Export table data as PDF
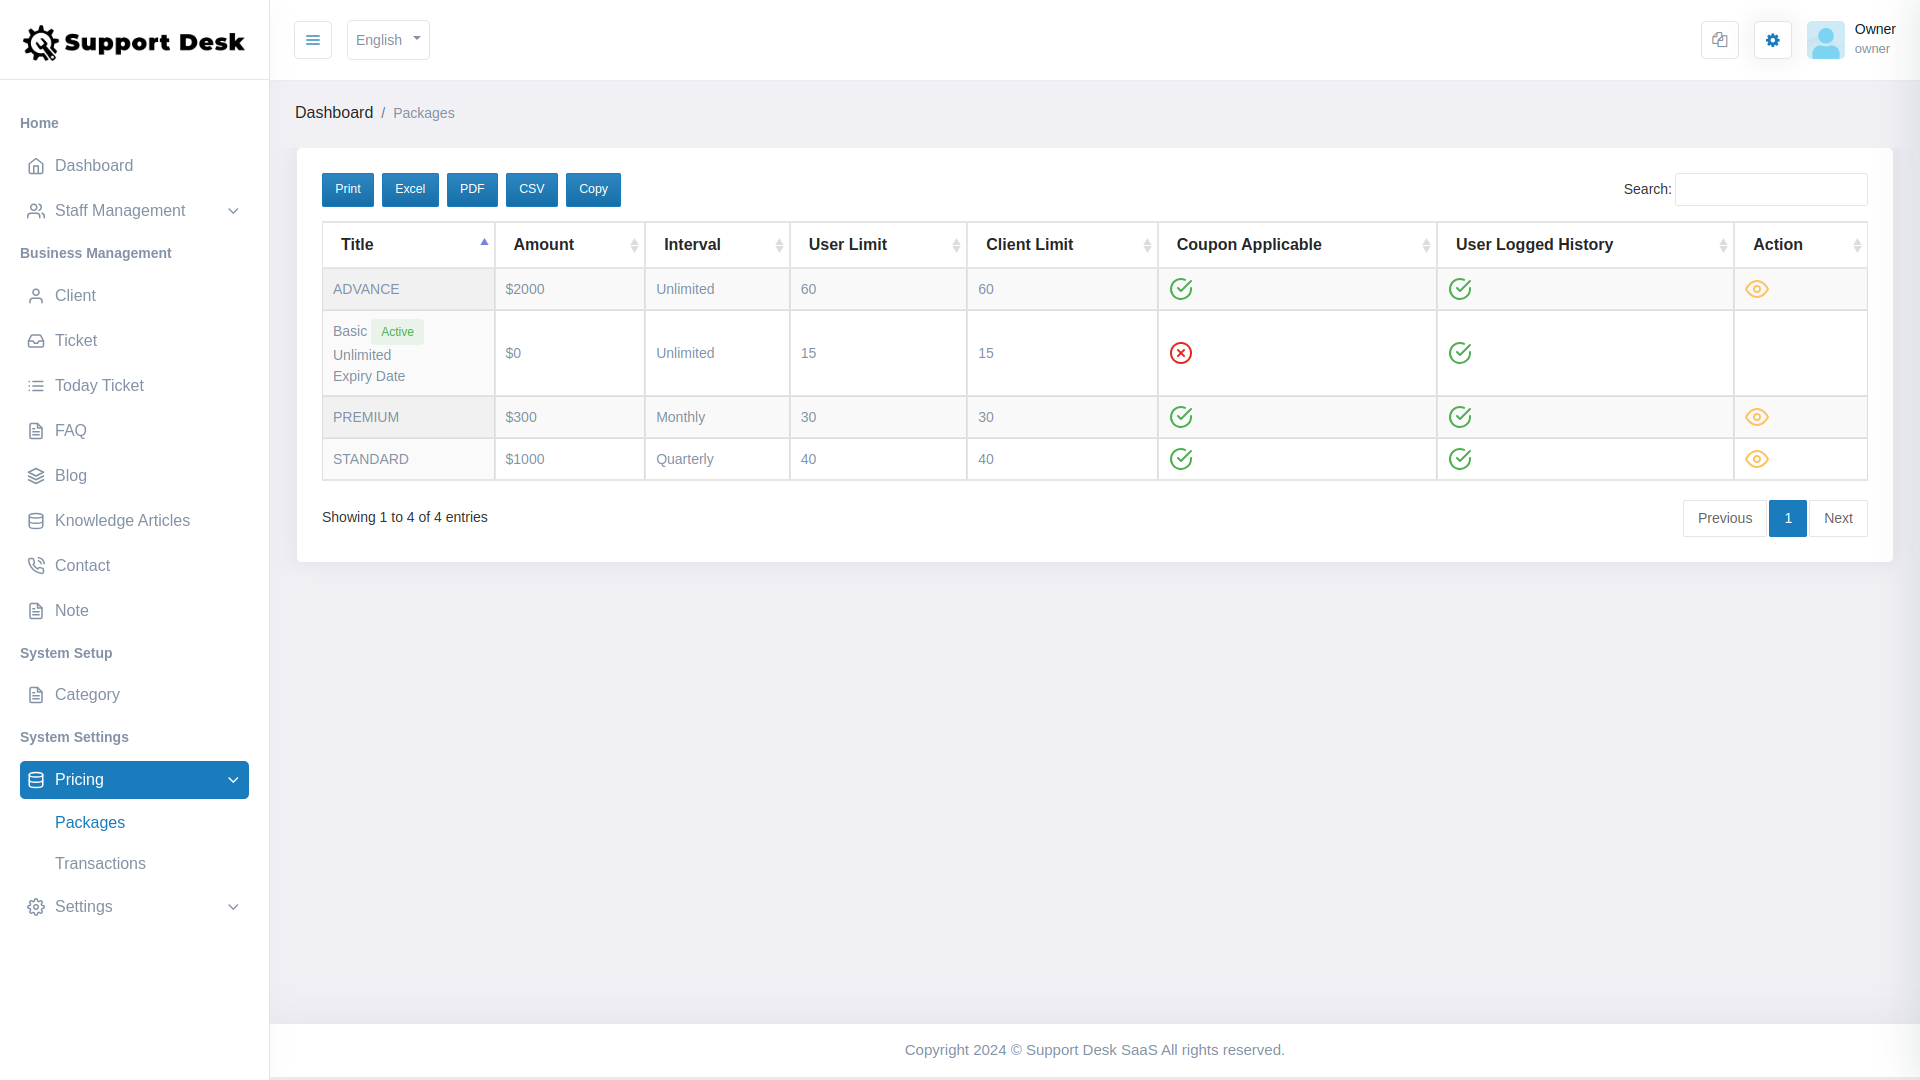1920x1080 pixels. pyautogui.click(x=472, y=189)
